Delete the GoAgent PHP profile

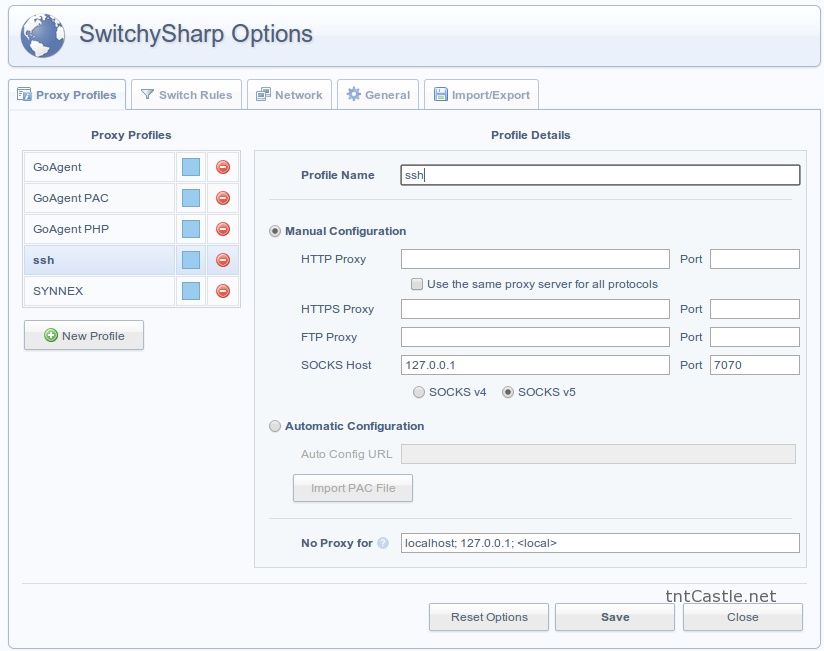pos(221,228)
